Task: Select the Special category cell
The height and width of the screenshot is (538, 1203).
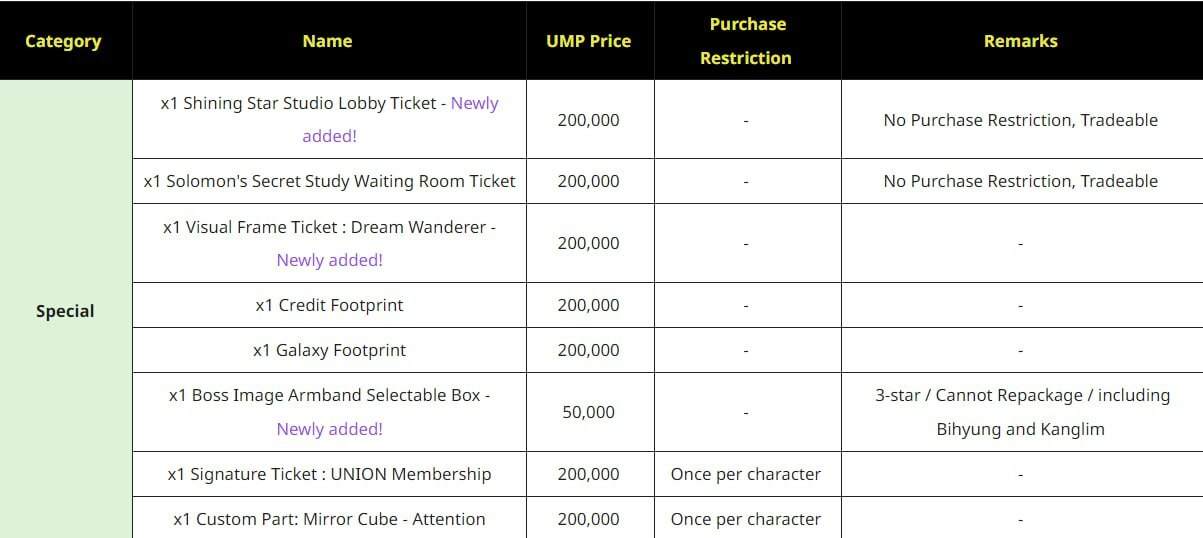Action: 65,311
